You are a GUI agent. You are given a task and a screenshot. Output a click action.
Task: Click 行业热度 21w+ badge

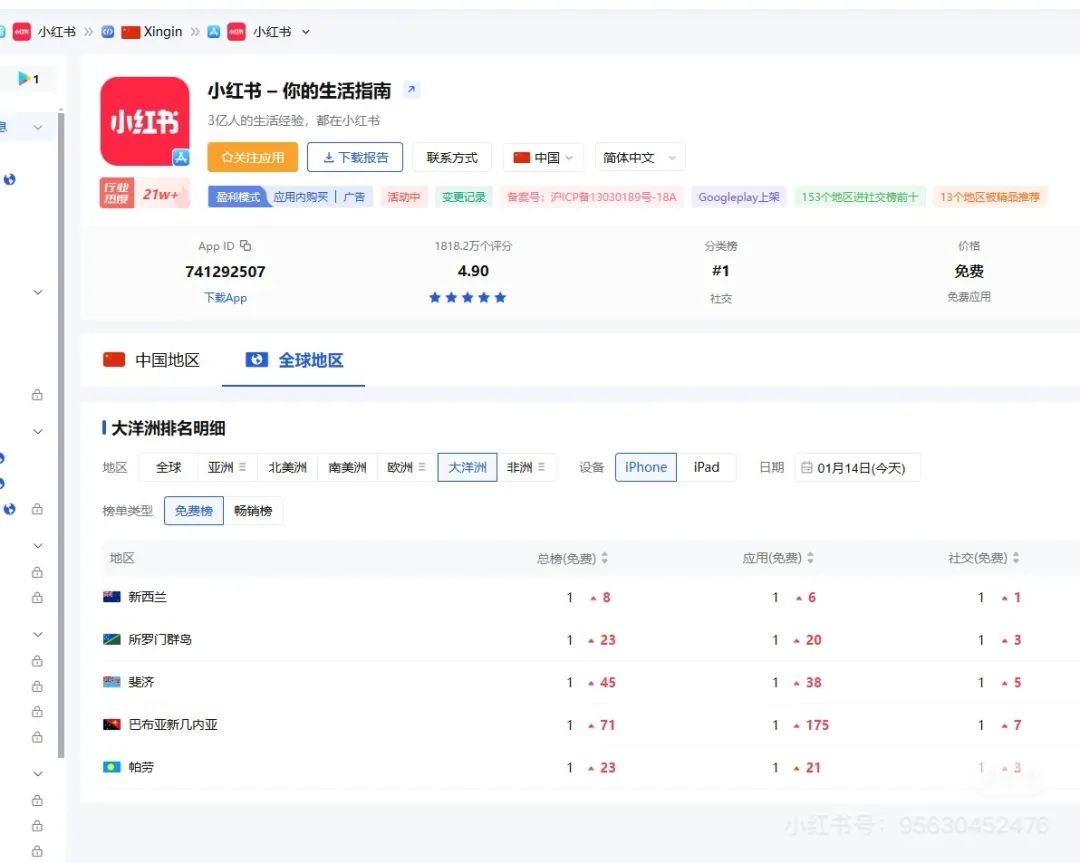(x=144, y=194)
